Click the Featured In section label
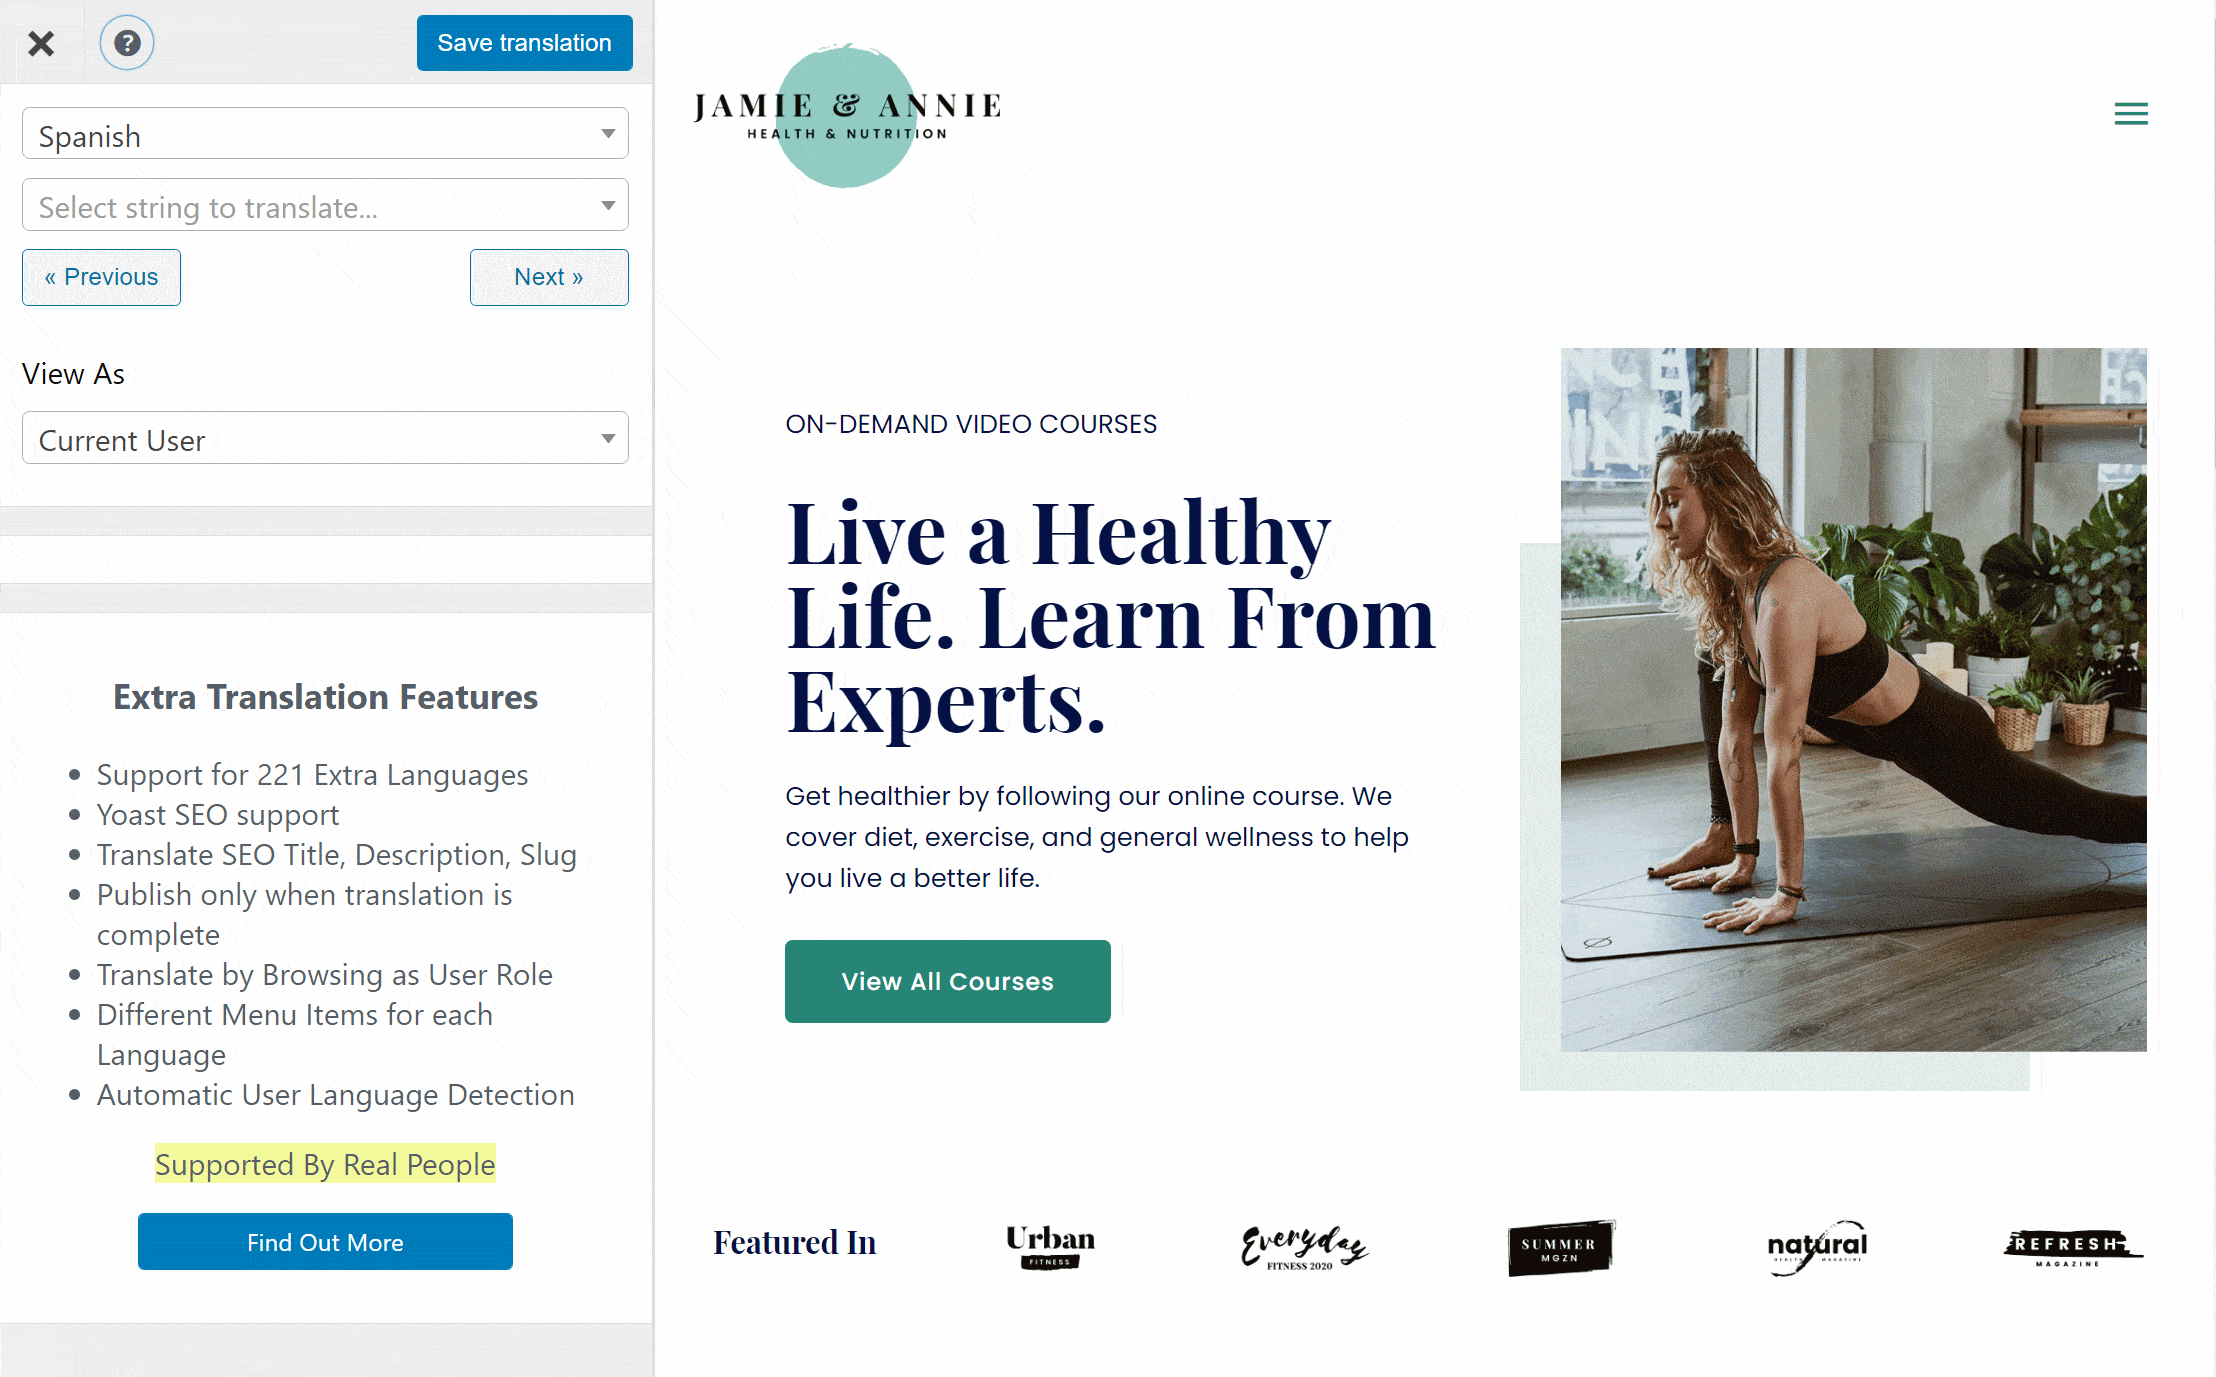 click(x=795, y=1242)
